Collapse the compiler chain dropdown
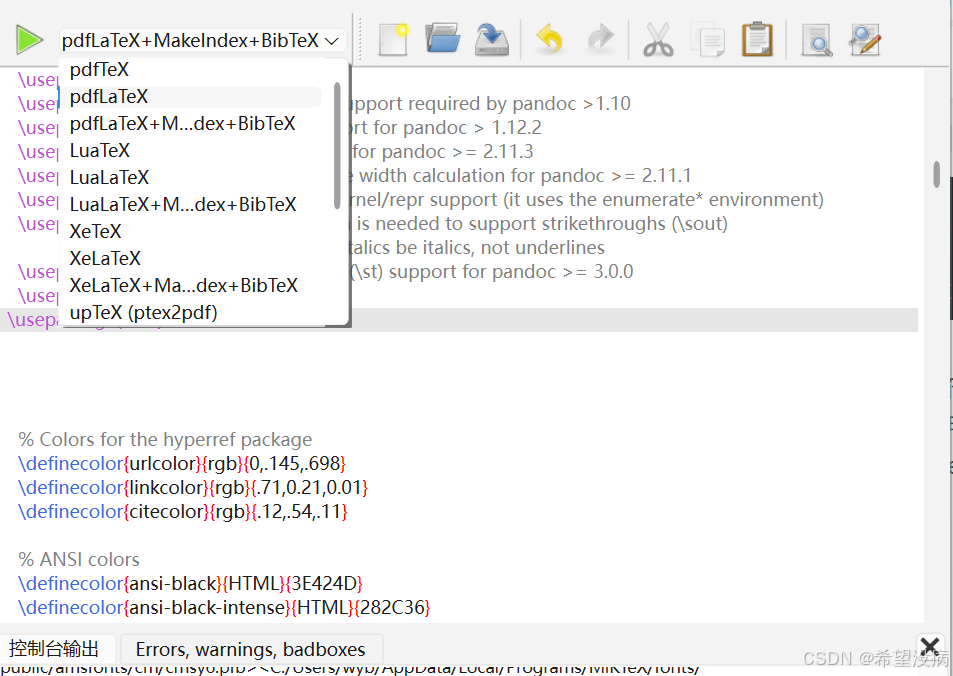The height and width of the screenshot is (676, 953). 331,41
